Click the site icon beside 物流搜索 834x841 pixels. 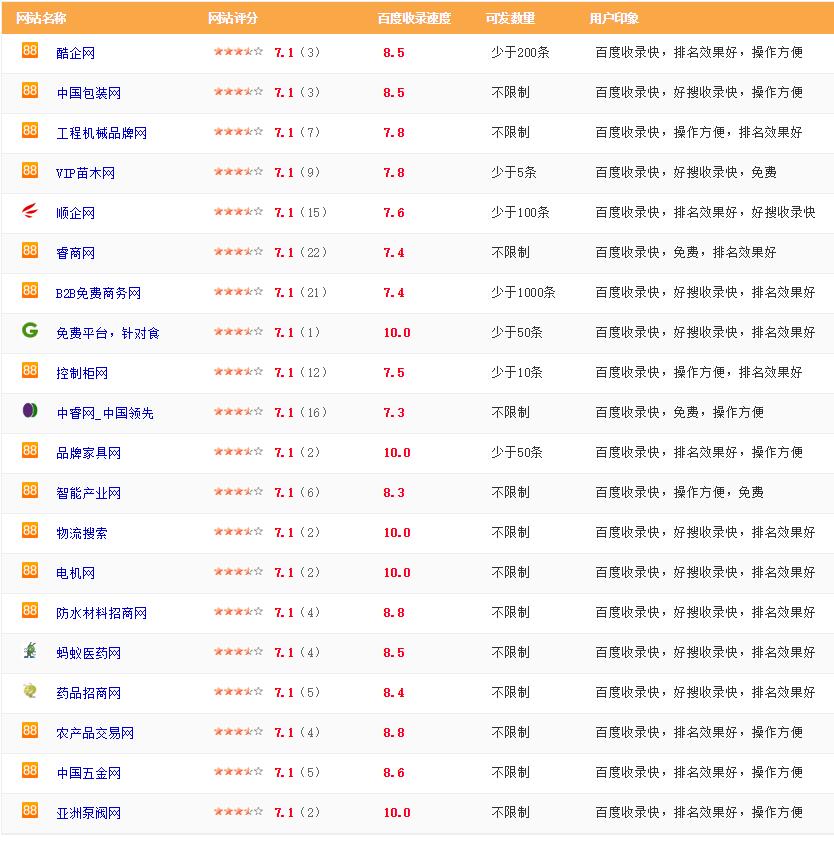30,530
